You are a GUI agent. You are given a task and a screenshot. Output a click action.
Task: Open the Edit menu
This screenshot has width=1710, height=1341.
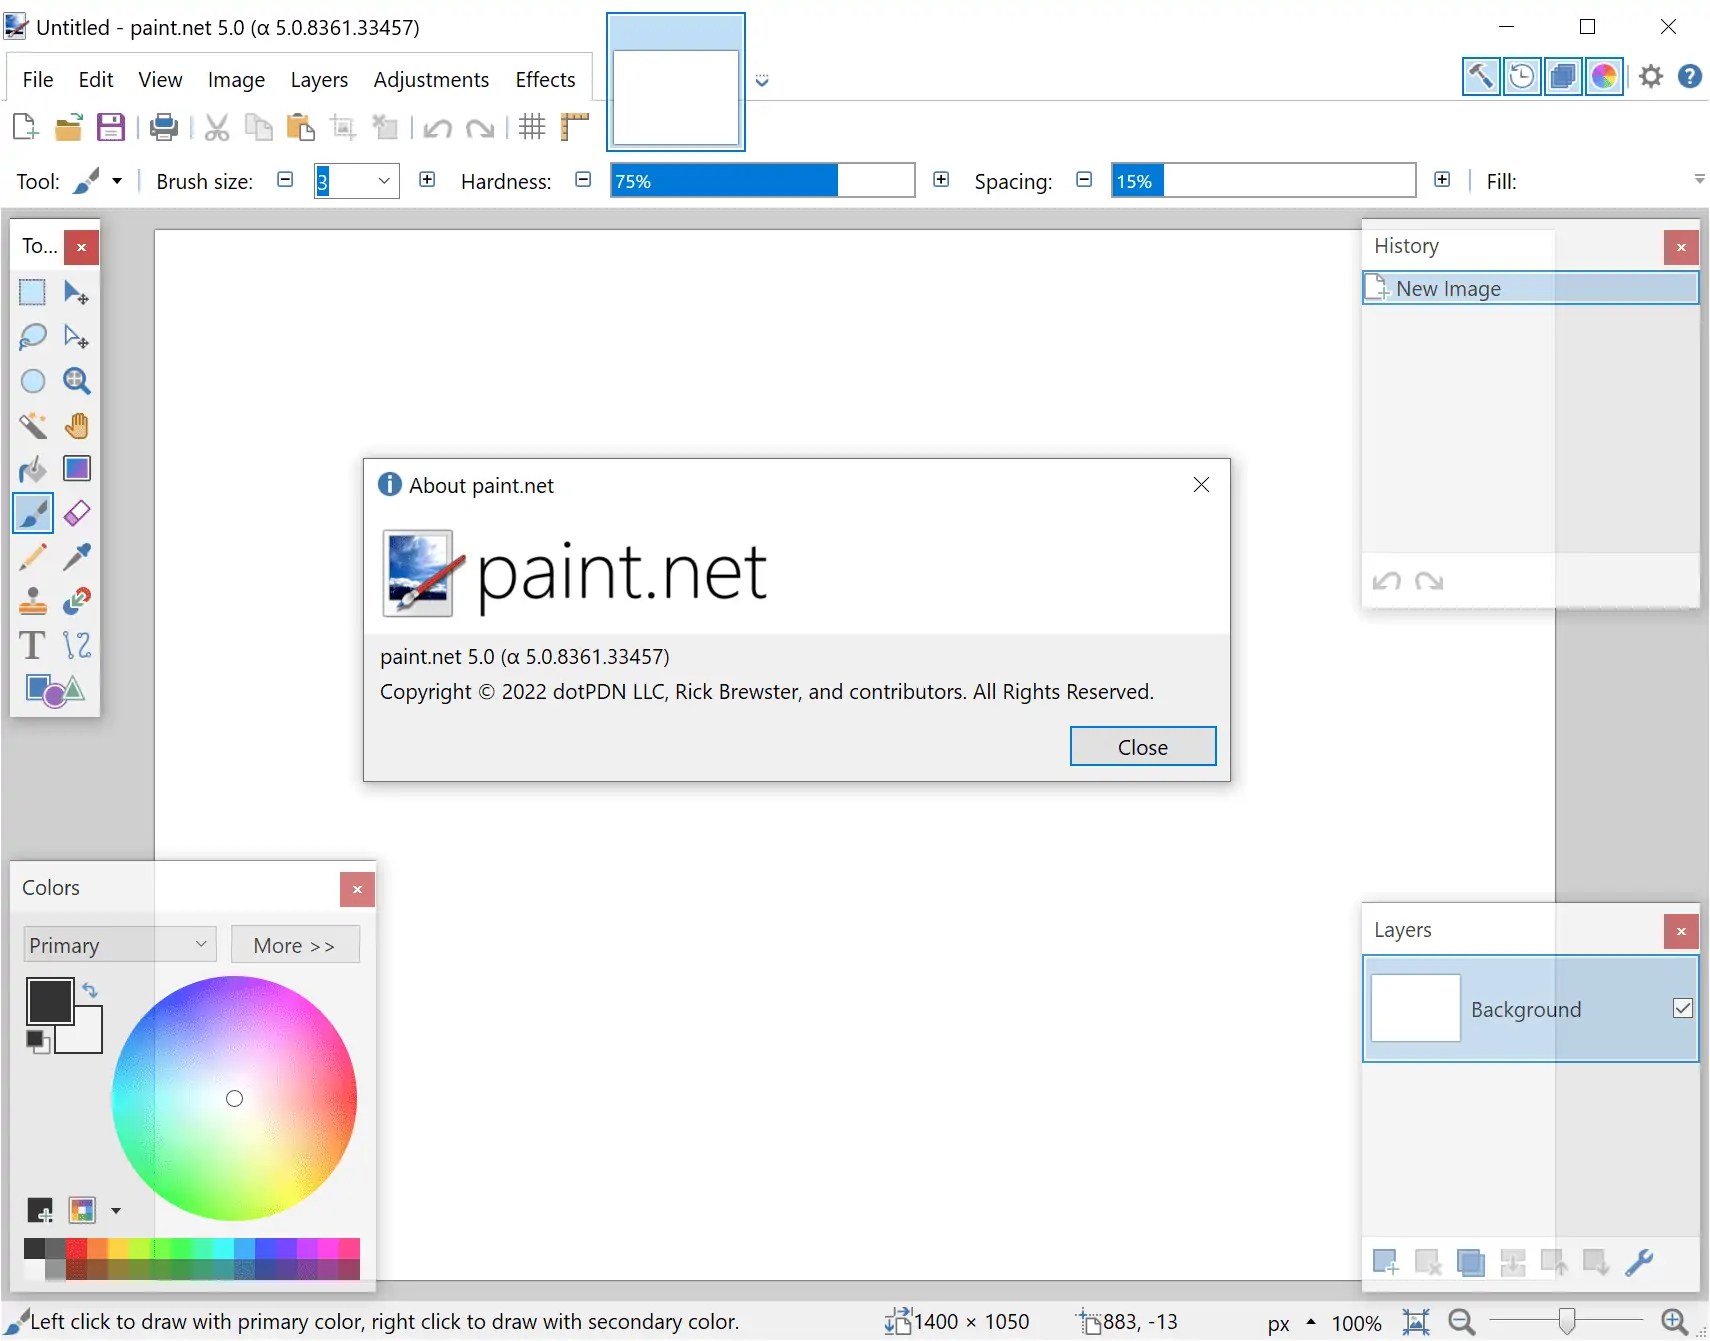click(x=96, y=79)
